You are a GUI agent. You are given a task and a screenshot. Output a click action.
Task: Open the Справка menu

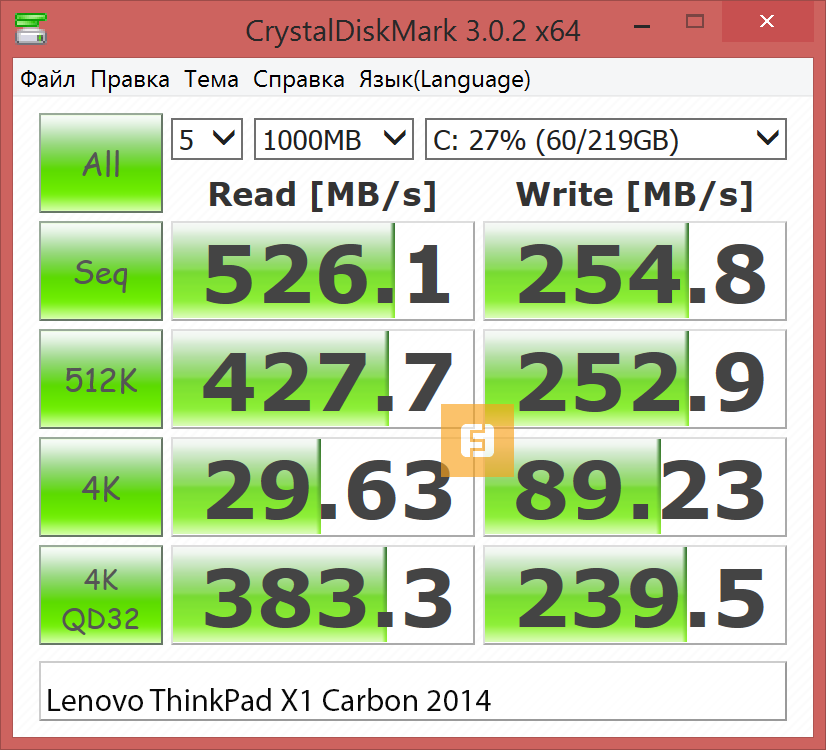tap(298, 80)
